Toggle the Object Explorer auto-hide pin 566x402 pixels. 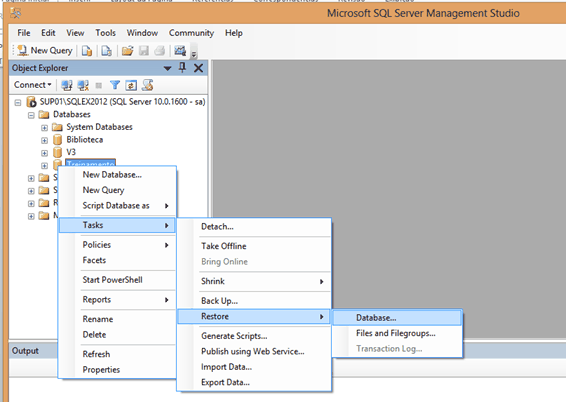[182, 67]
